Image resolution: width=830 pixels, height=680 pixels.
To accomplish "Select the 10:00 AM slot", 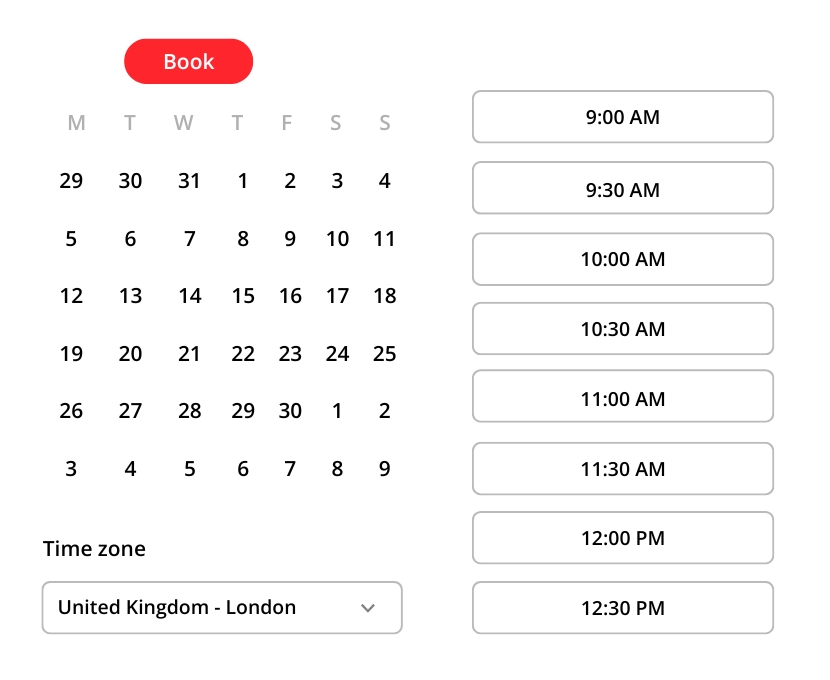I will tap(622, 259).
